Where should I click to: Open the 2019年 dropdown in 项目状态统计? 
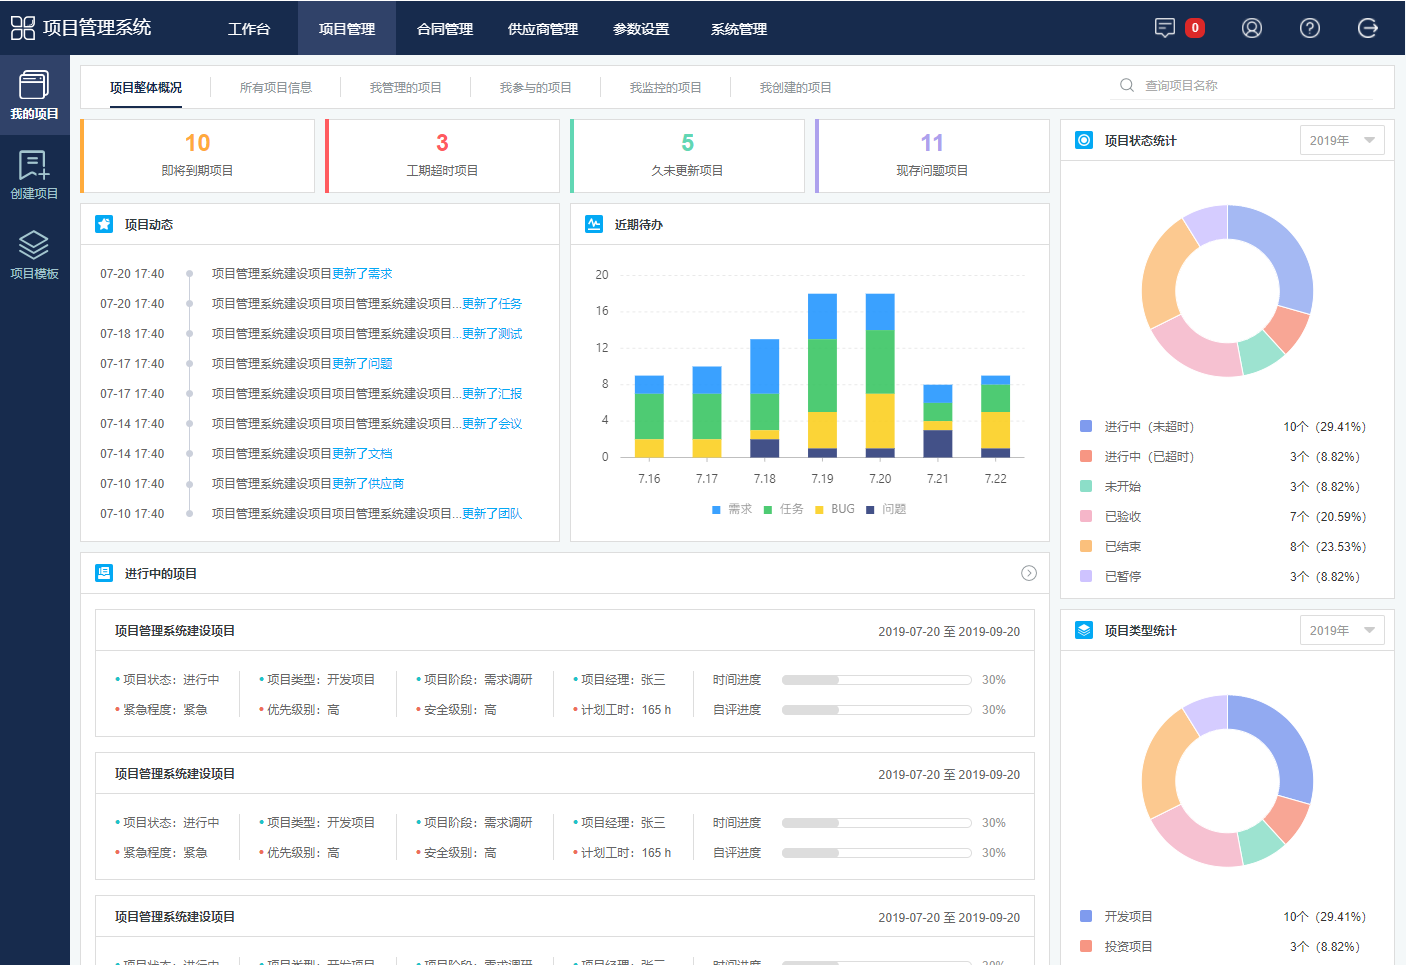1342,140
